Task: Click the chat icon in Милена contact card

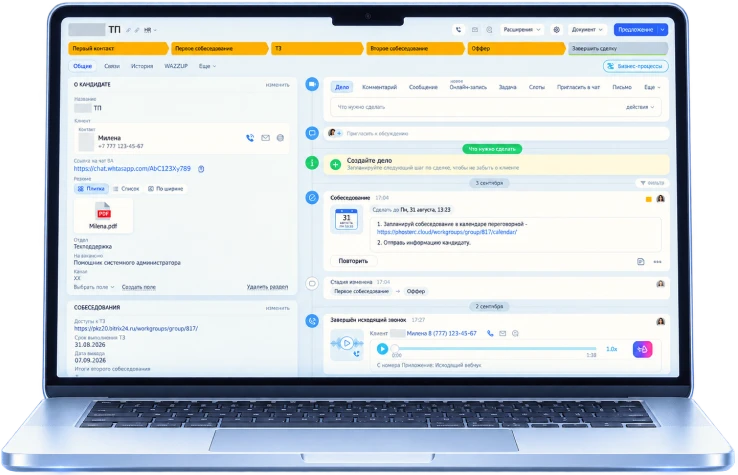Action: [280, 138]
